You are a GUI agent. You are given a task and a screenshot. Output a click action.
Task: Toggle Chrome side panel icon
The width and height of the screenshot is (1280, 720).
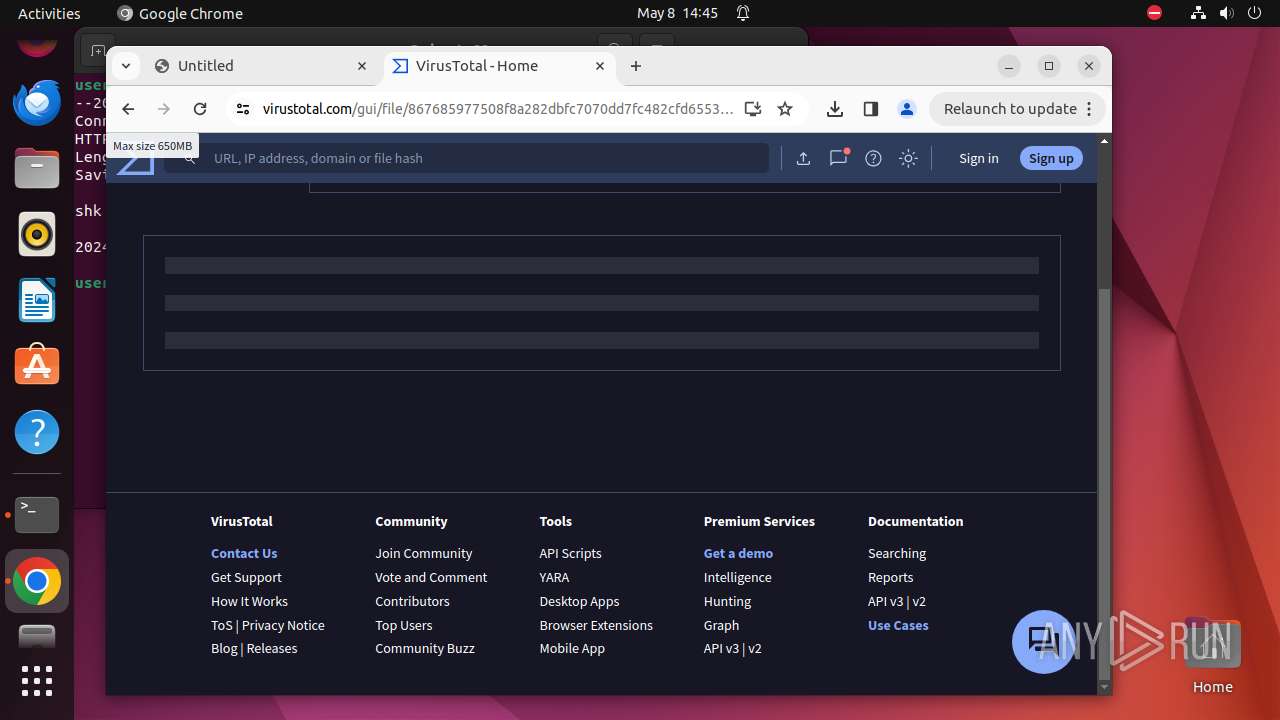pyautogui.click(x=870, y=109)
